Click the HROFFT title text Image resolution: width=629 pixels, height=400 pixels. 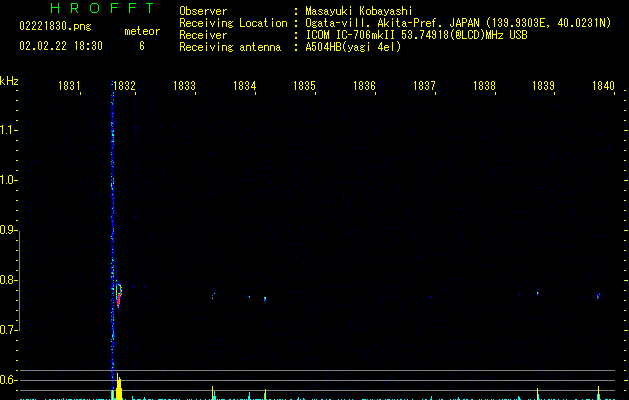(103, 8)
